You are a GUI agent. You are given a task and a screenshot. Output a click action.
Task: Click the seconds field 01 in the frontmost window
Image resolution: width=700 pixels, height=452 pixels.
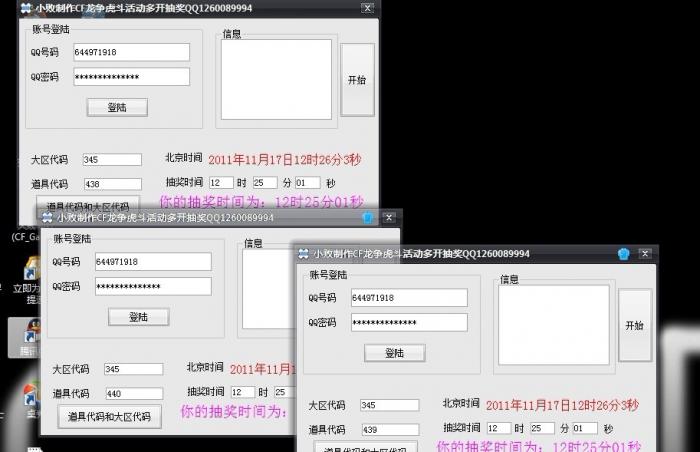tap(585, 428)
